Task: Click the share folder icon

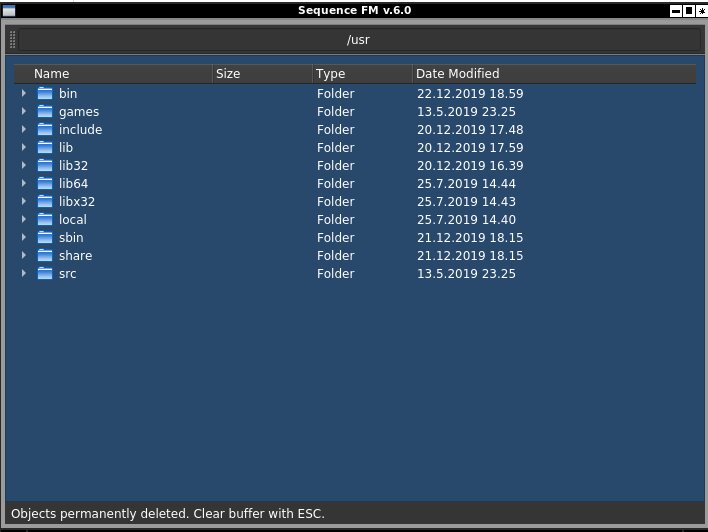Action: coord(45,256)
